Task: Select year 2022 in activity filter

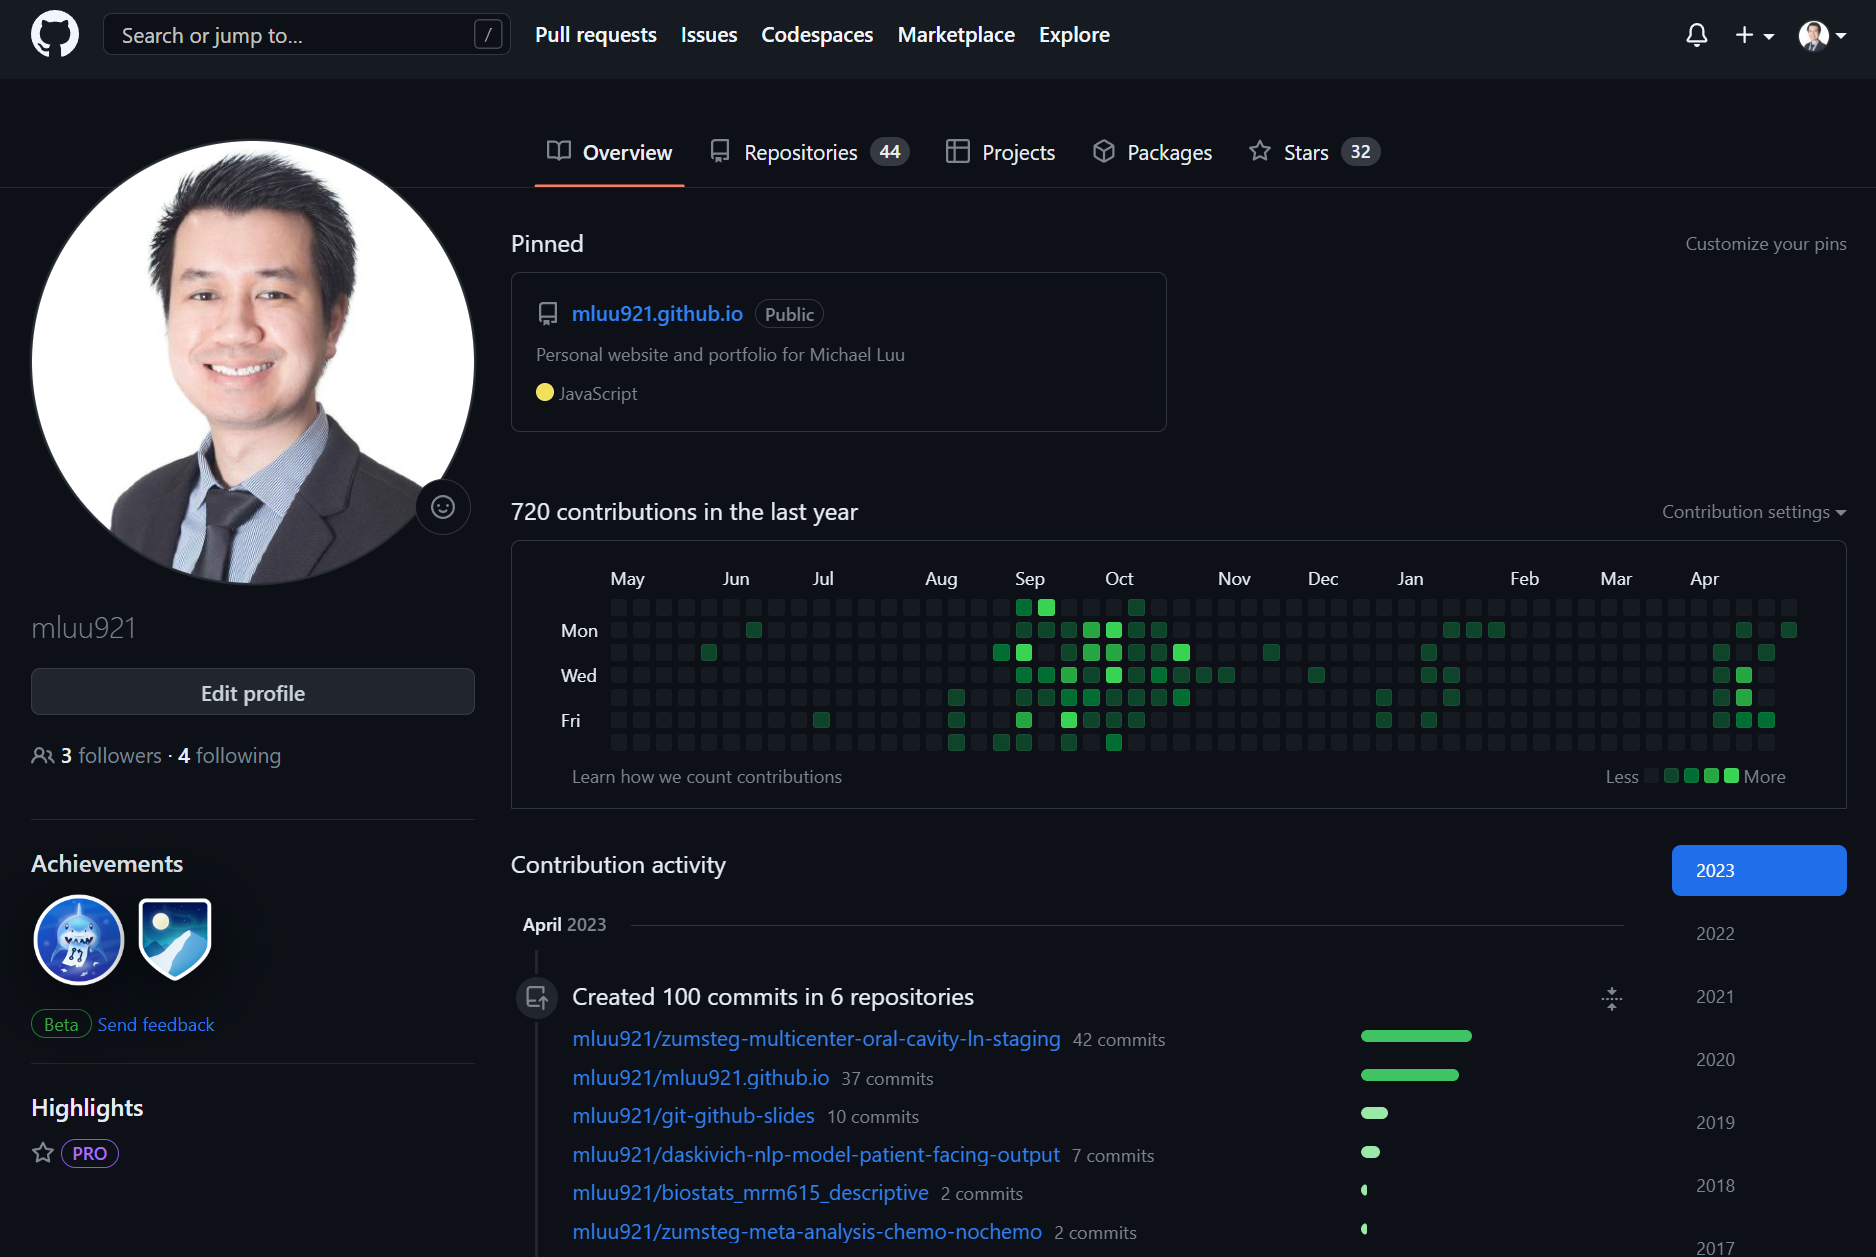Action: (x=1715, y=933)
